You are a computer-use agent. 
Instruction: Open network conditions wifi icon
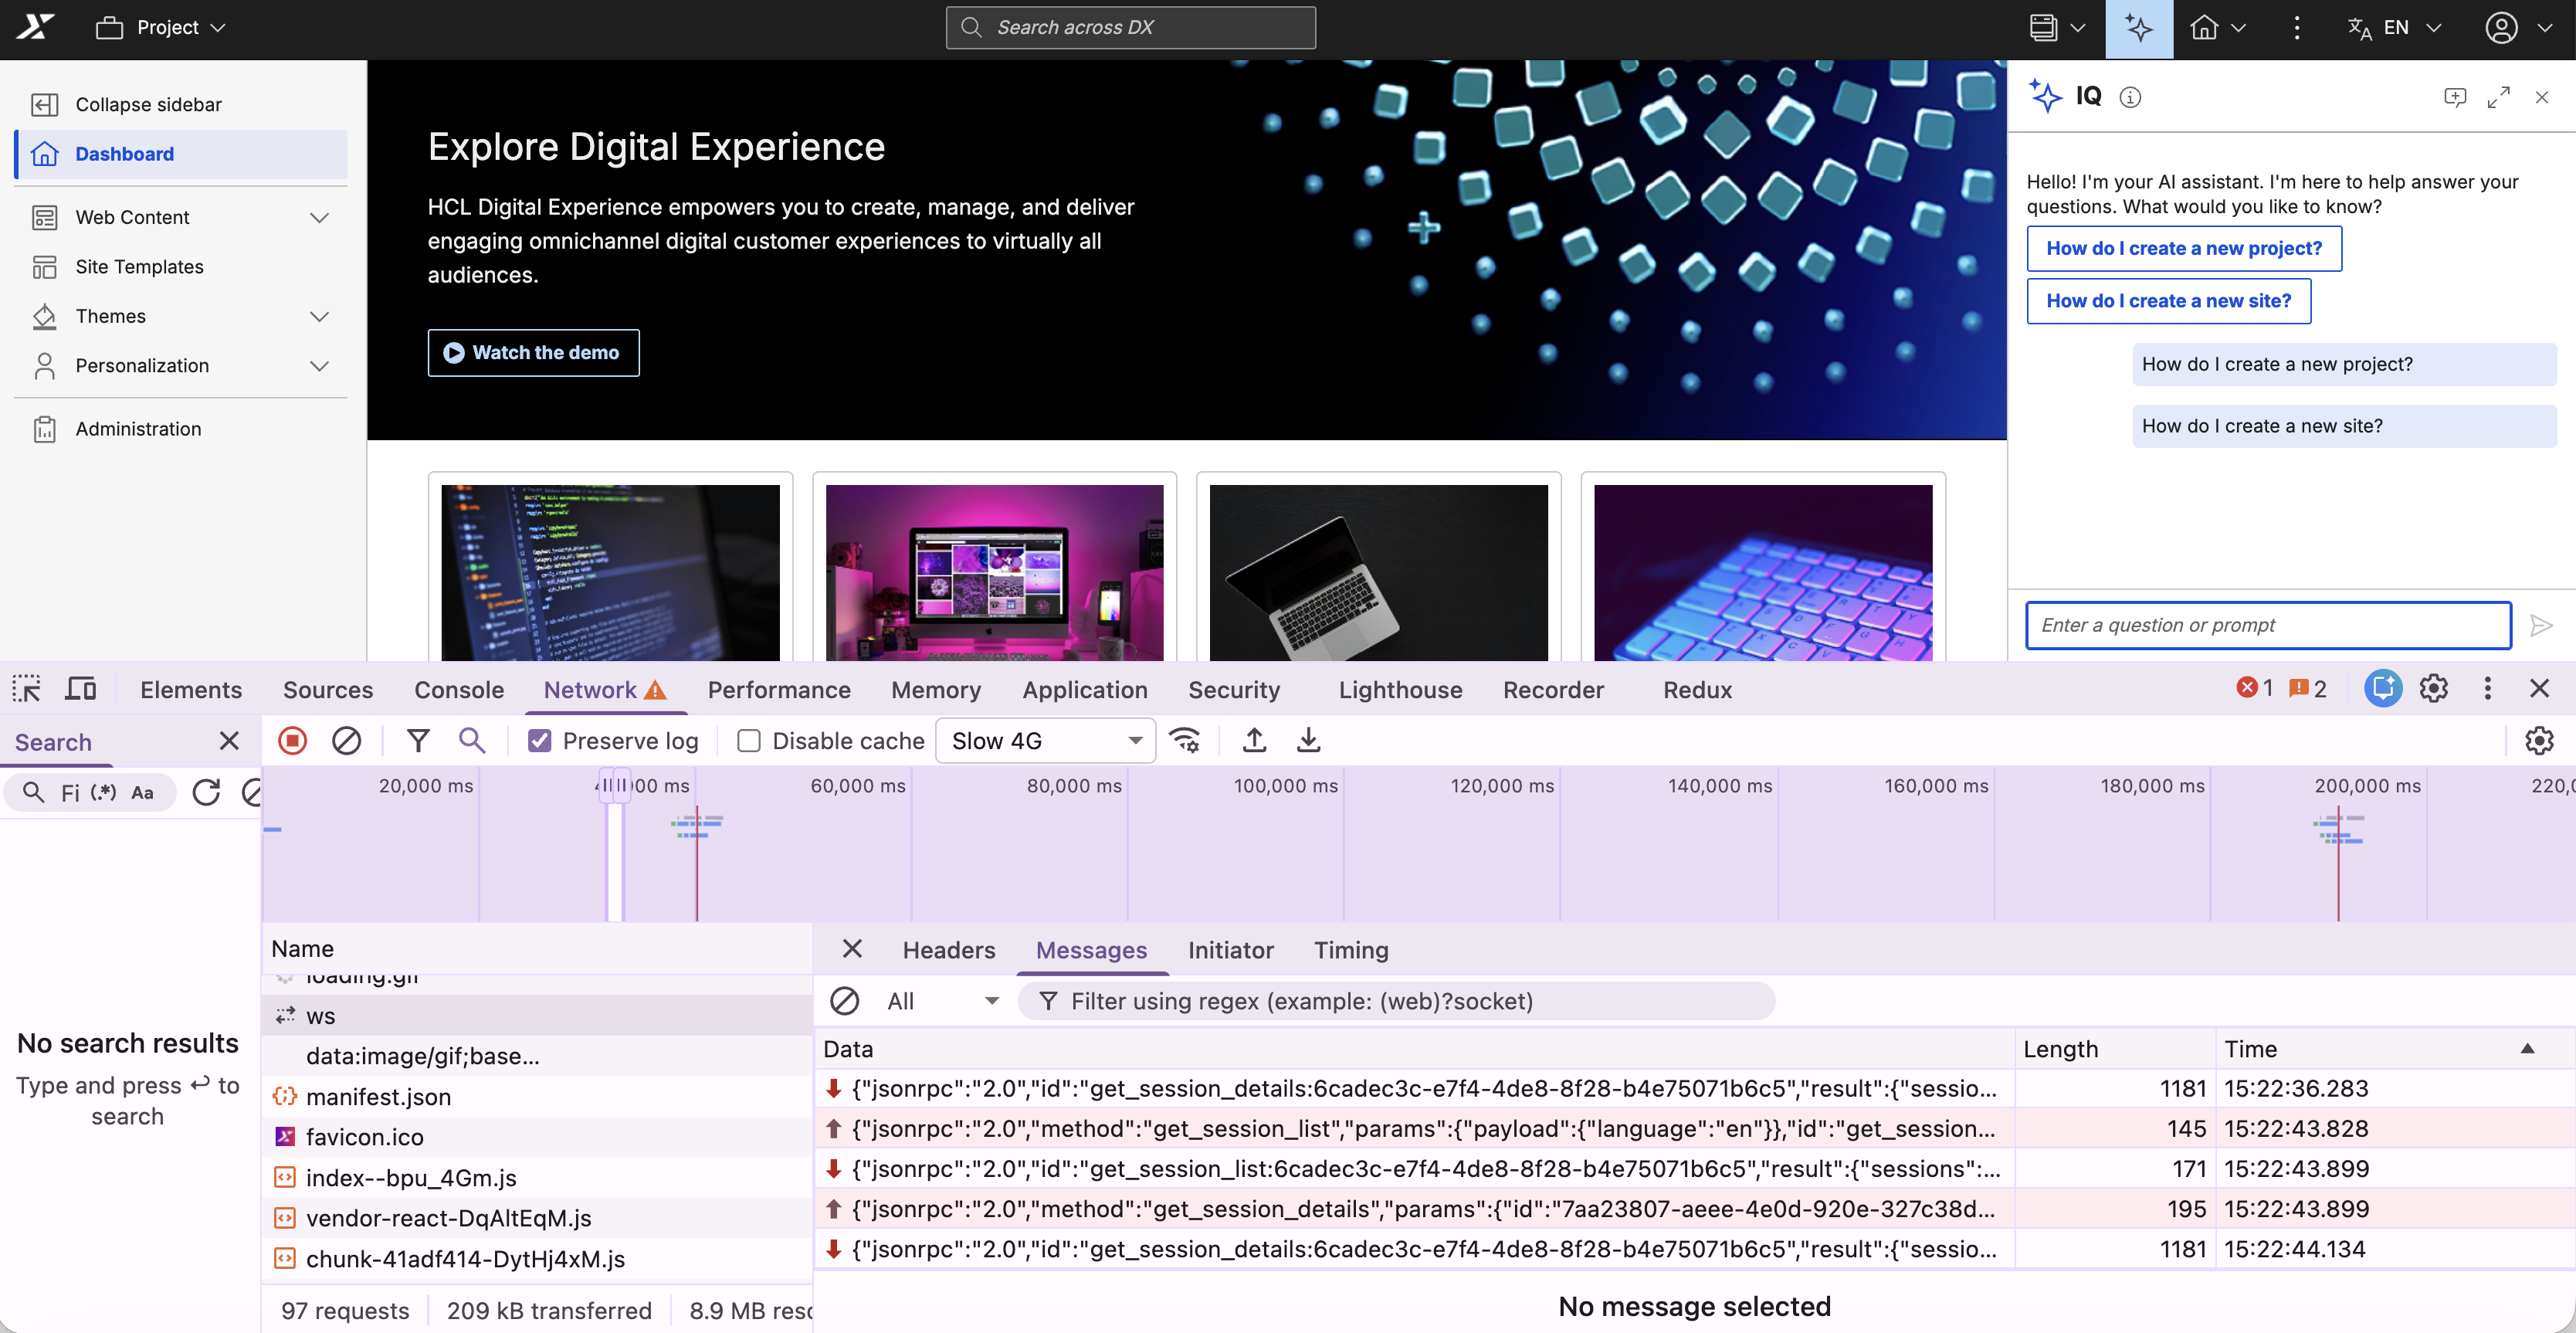point(1185,740)
